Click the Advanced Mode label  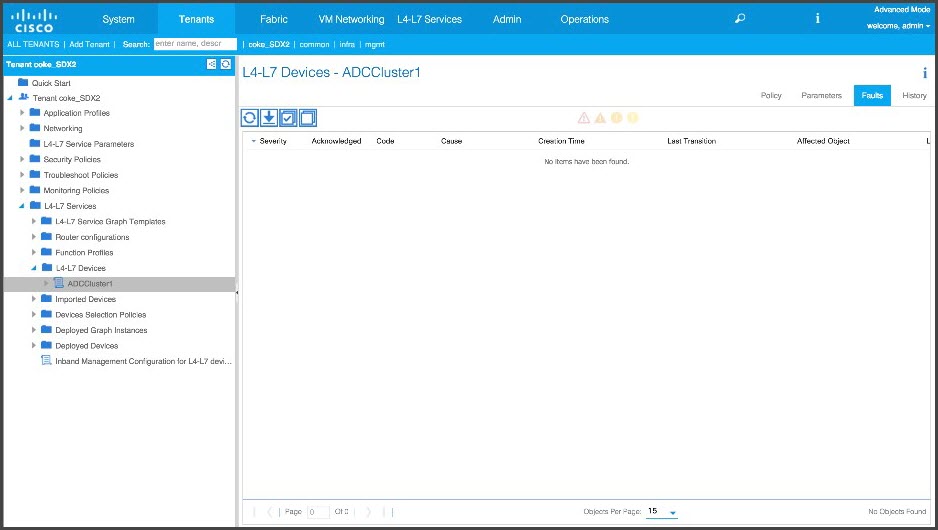pos(902,10)
